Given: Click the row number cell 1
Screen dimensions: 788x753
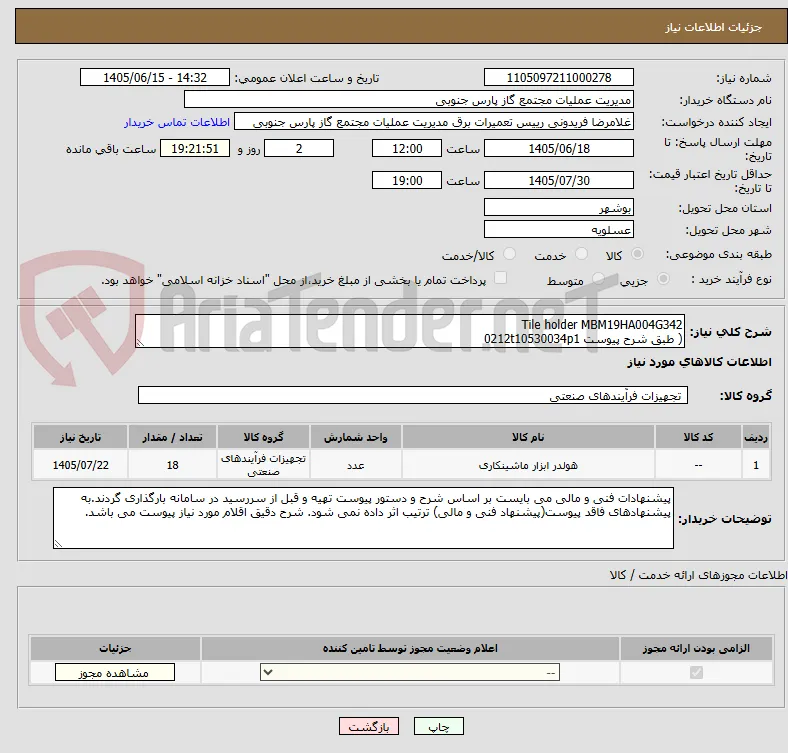Looking at the screenshot, I should [756, 465].
